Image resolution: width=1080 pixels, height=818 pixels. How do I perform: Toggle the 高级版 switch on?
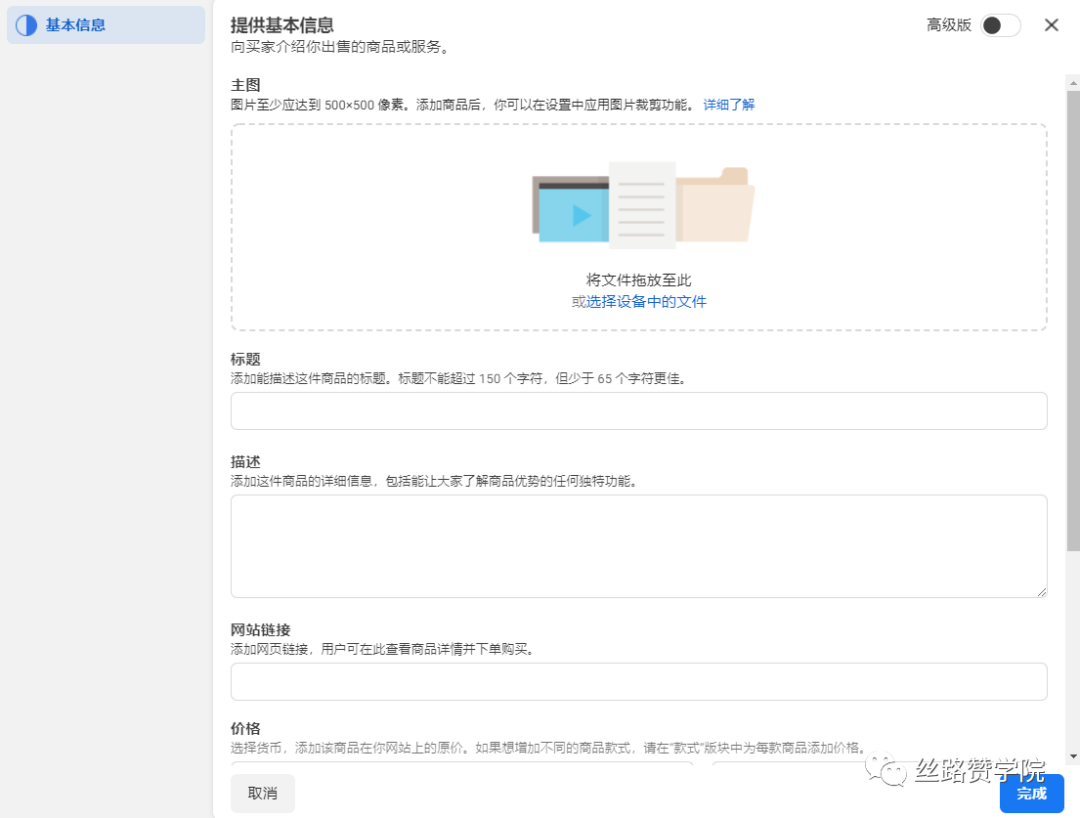click(1000, 25)
